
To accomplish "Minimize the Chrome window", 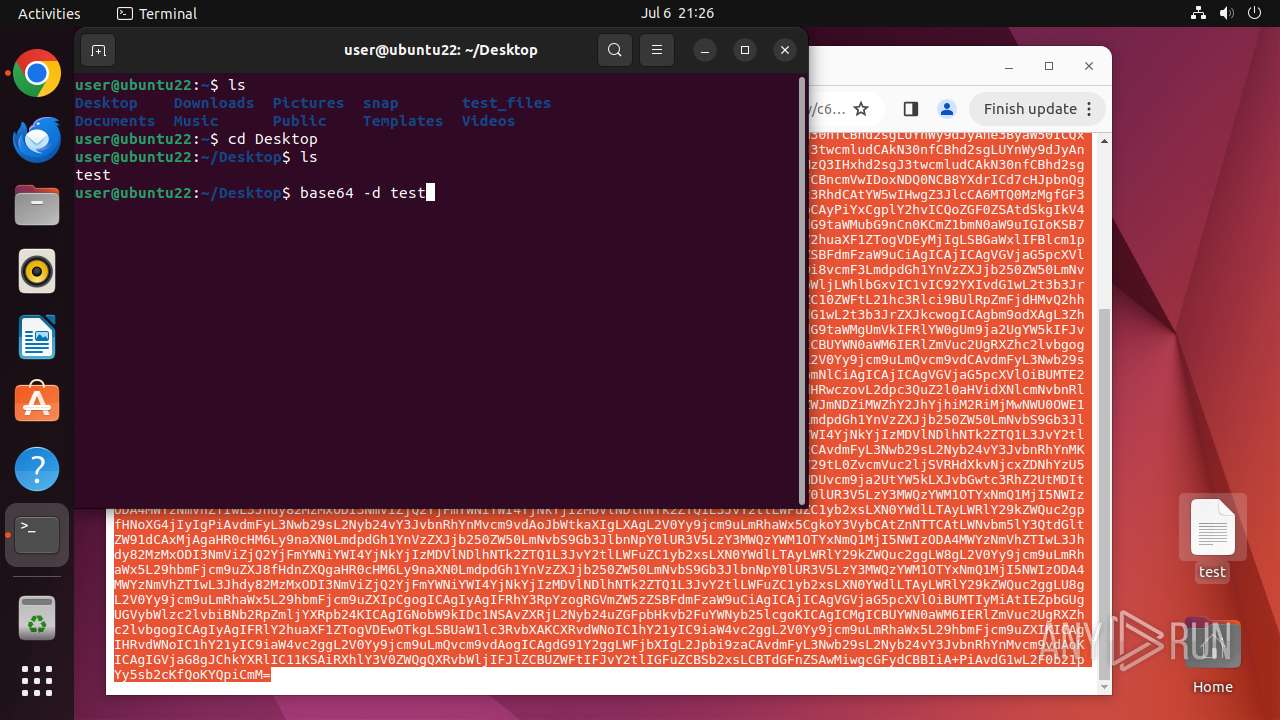I will 1008,66.
